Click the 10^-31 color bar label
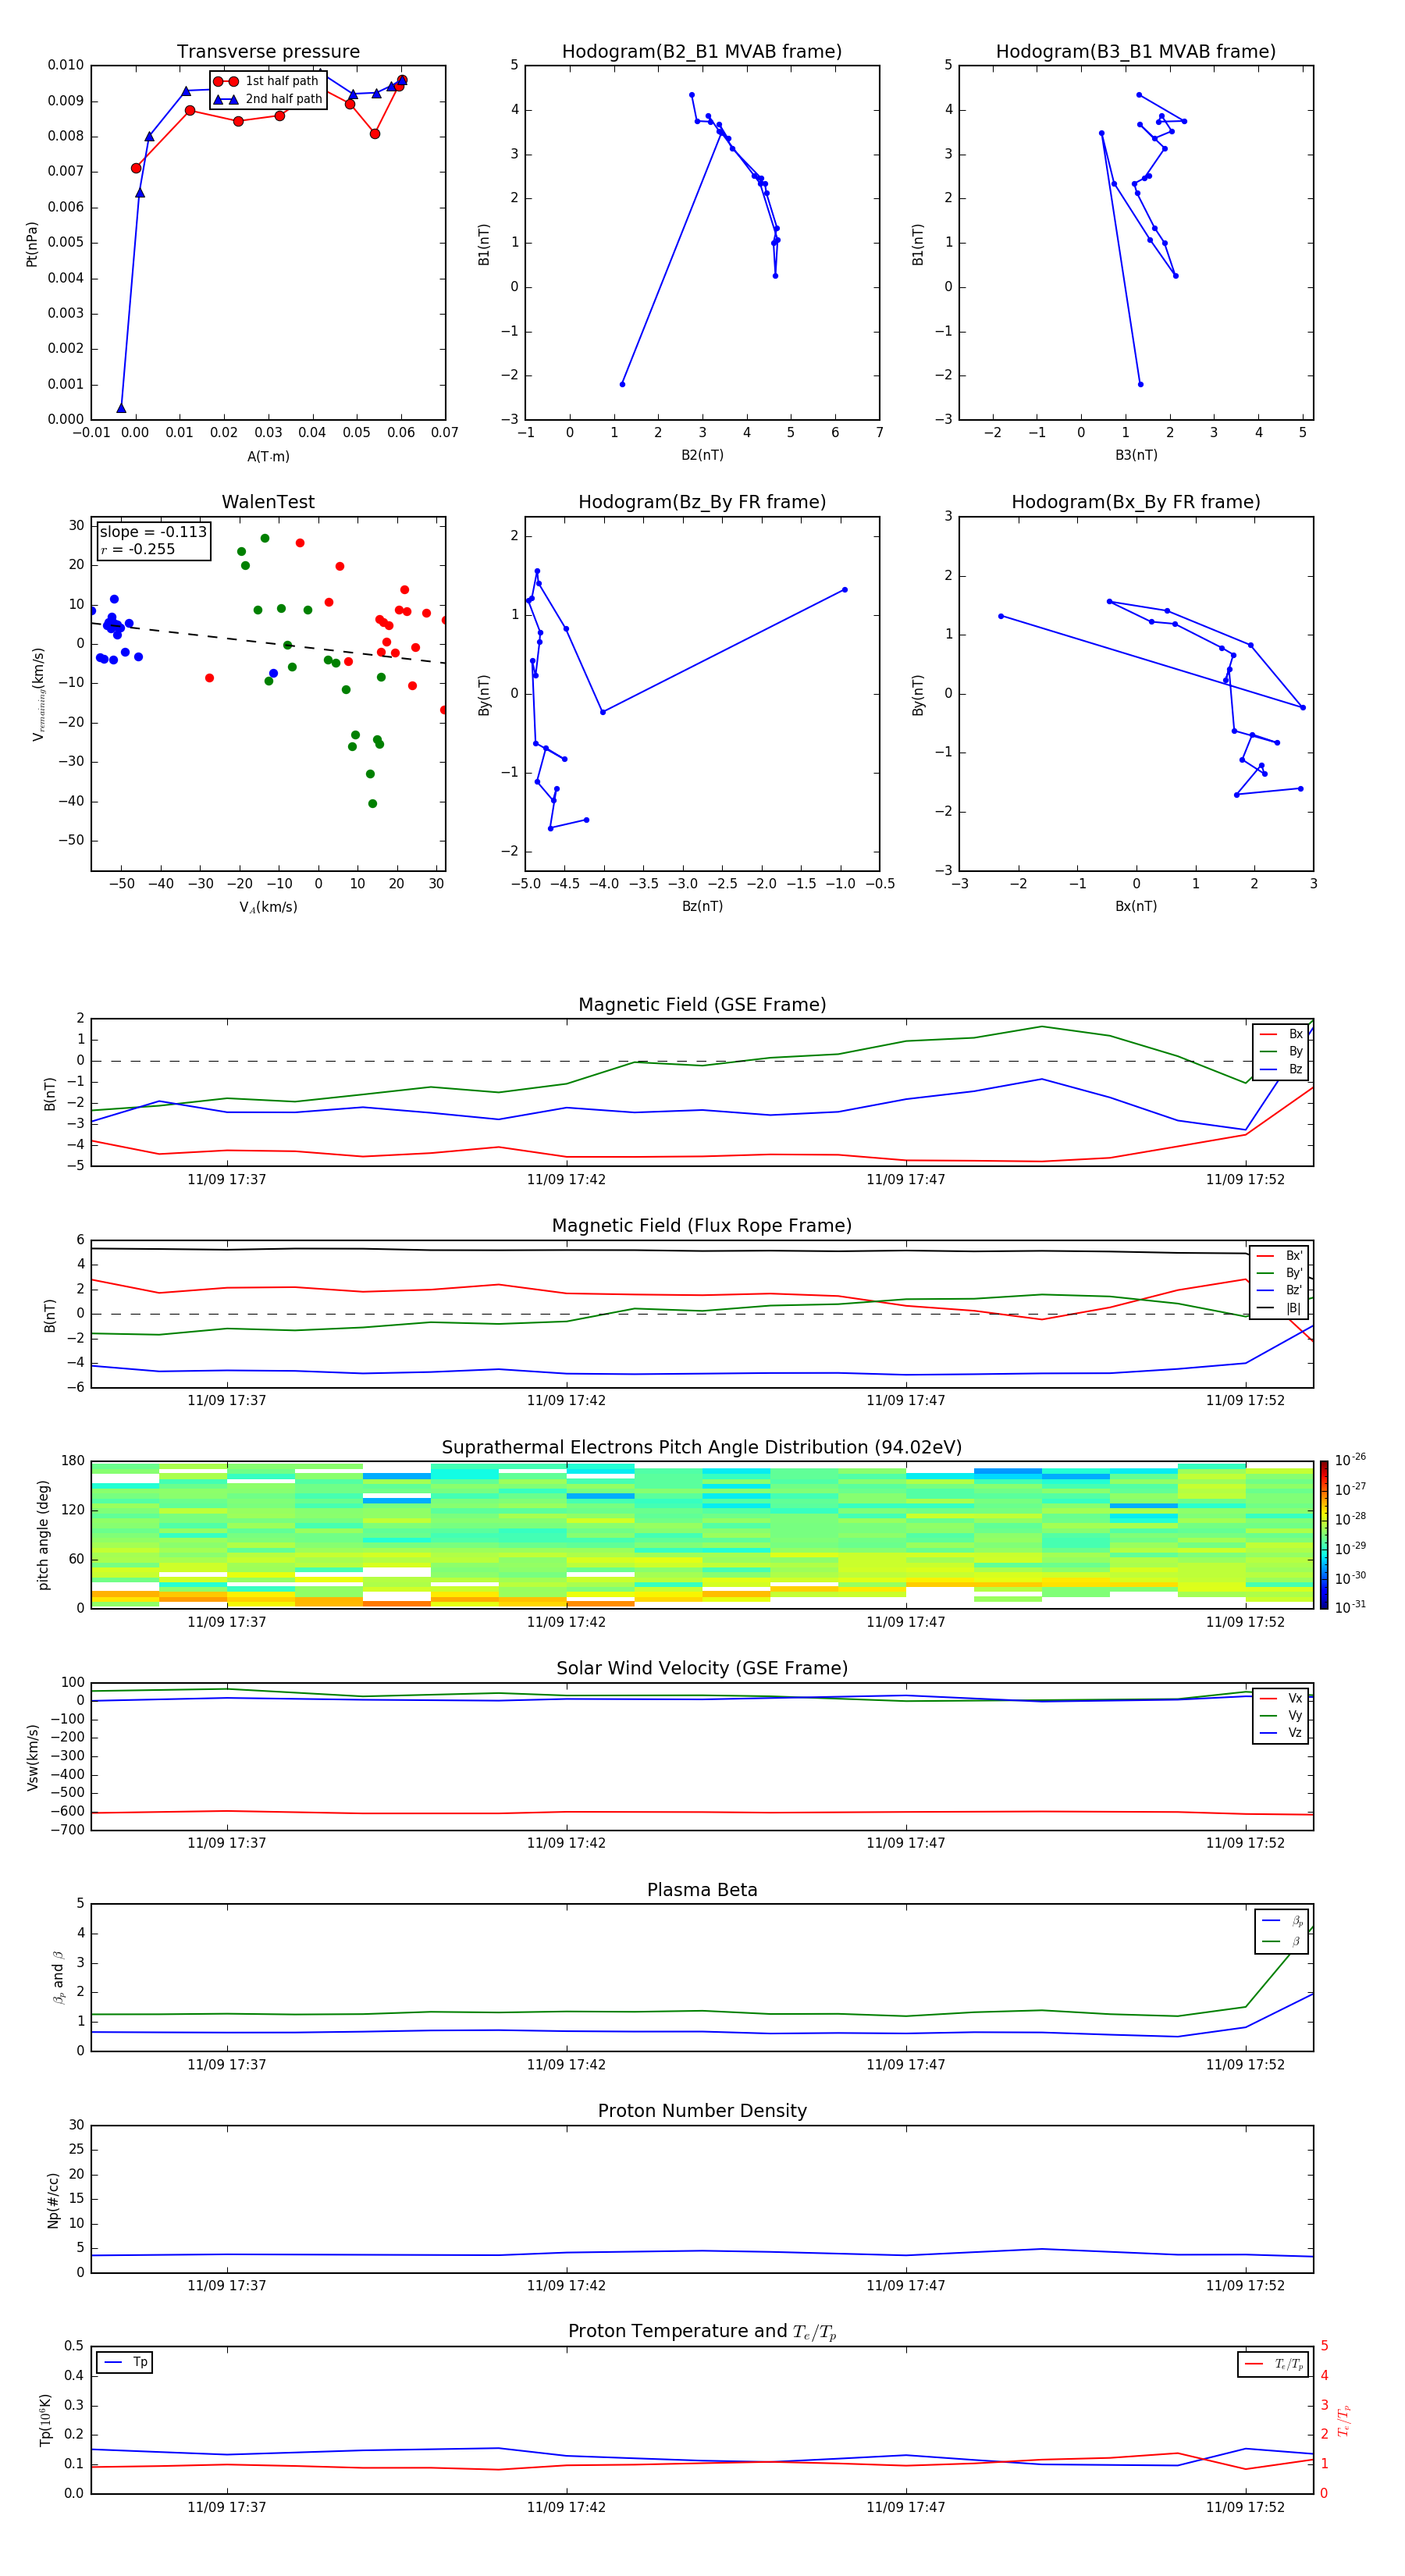The image size is (1405, 2576). point(1350,1607)
